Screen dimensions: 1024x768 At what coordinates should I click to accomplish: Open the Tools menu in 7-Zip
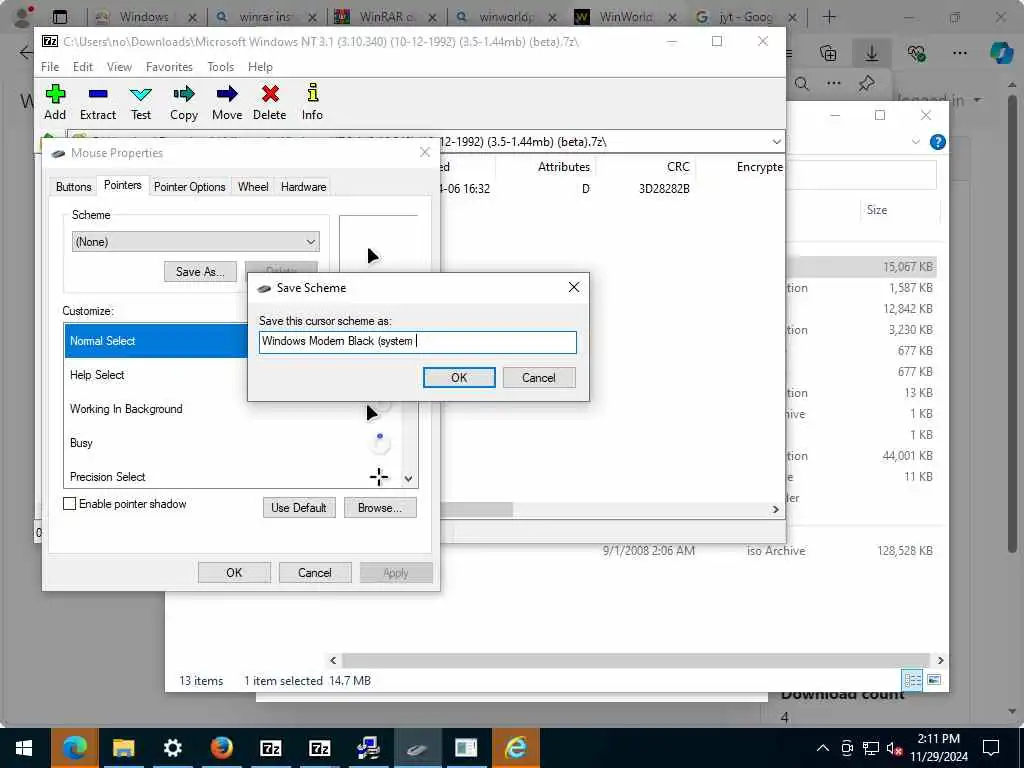[x=221, y=67]
